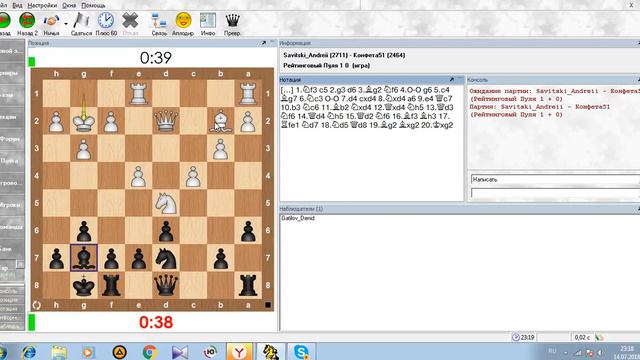The width and height of the screenshot is (640, 360).
Task: Select the white queen on d2
Action: coord(166,121)
